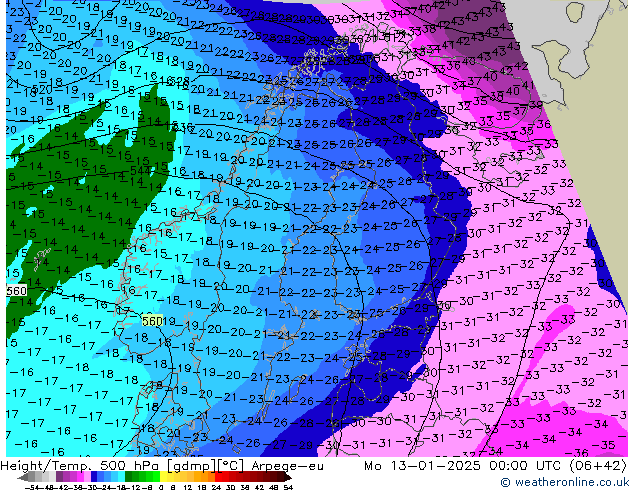Click the 54 value under the color scale

click(288, 488)
